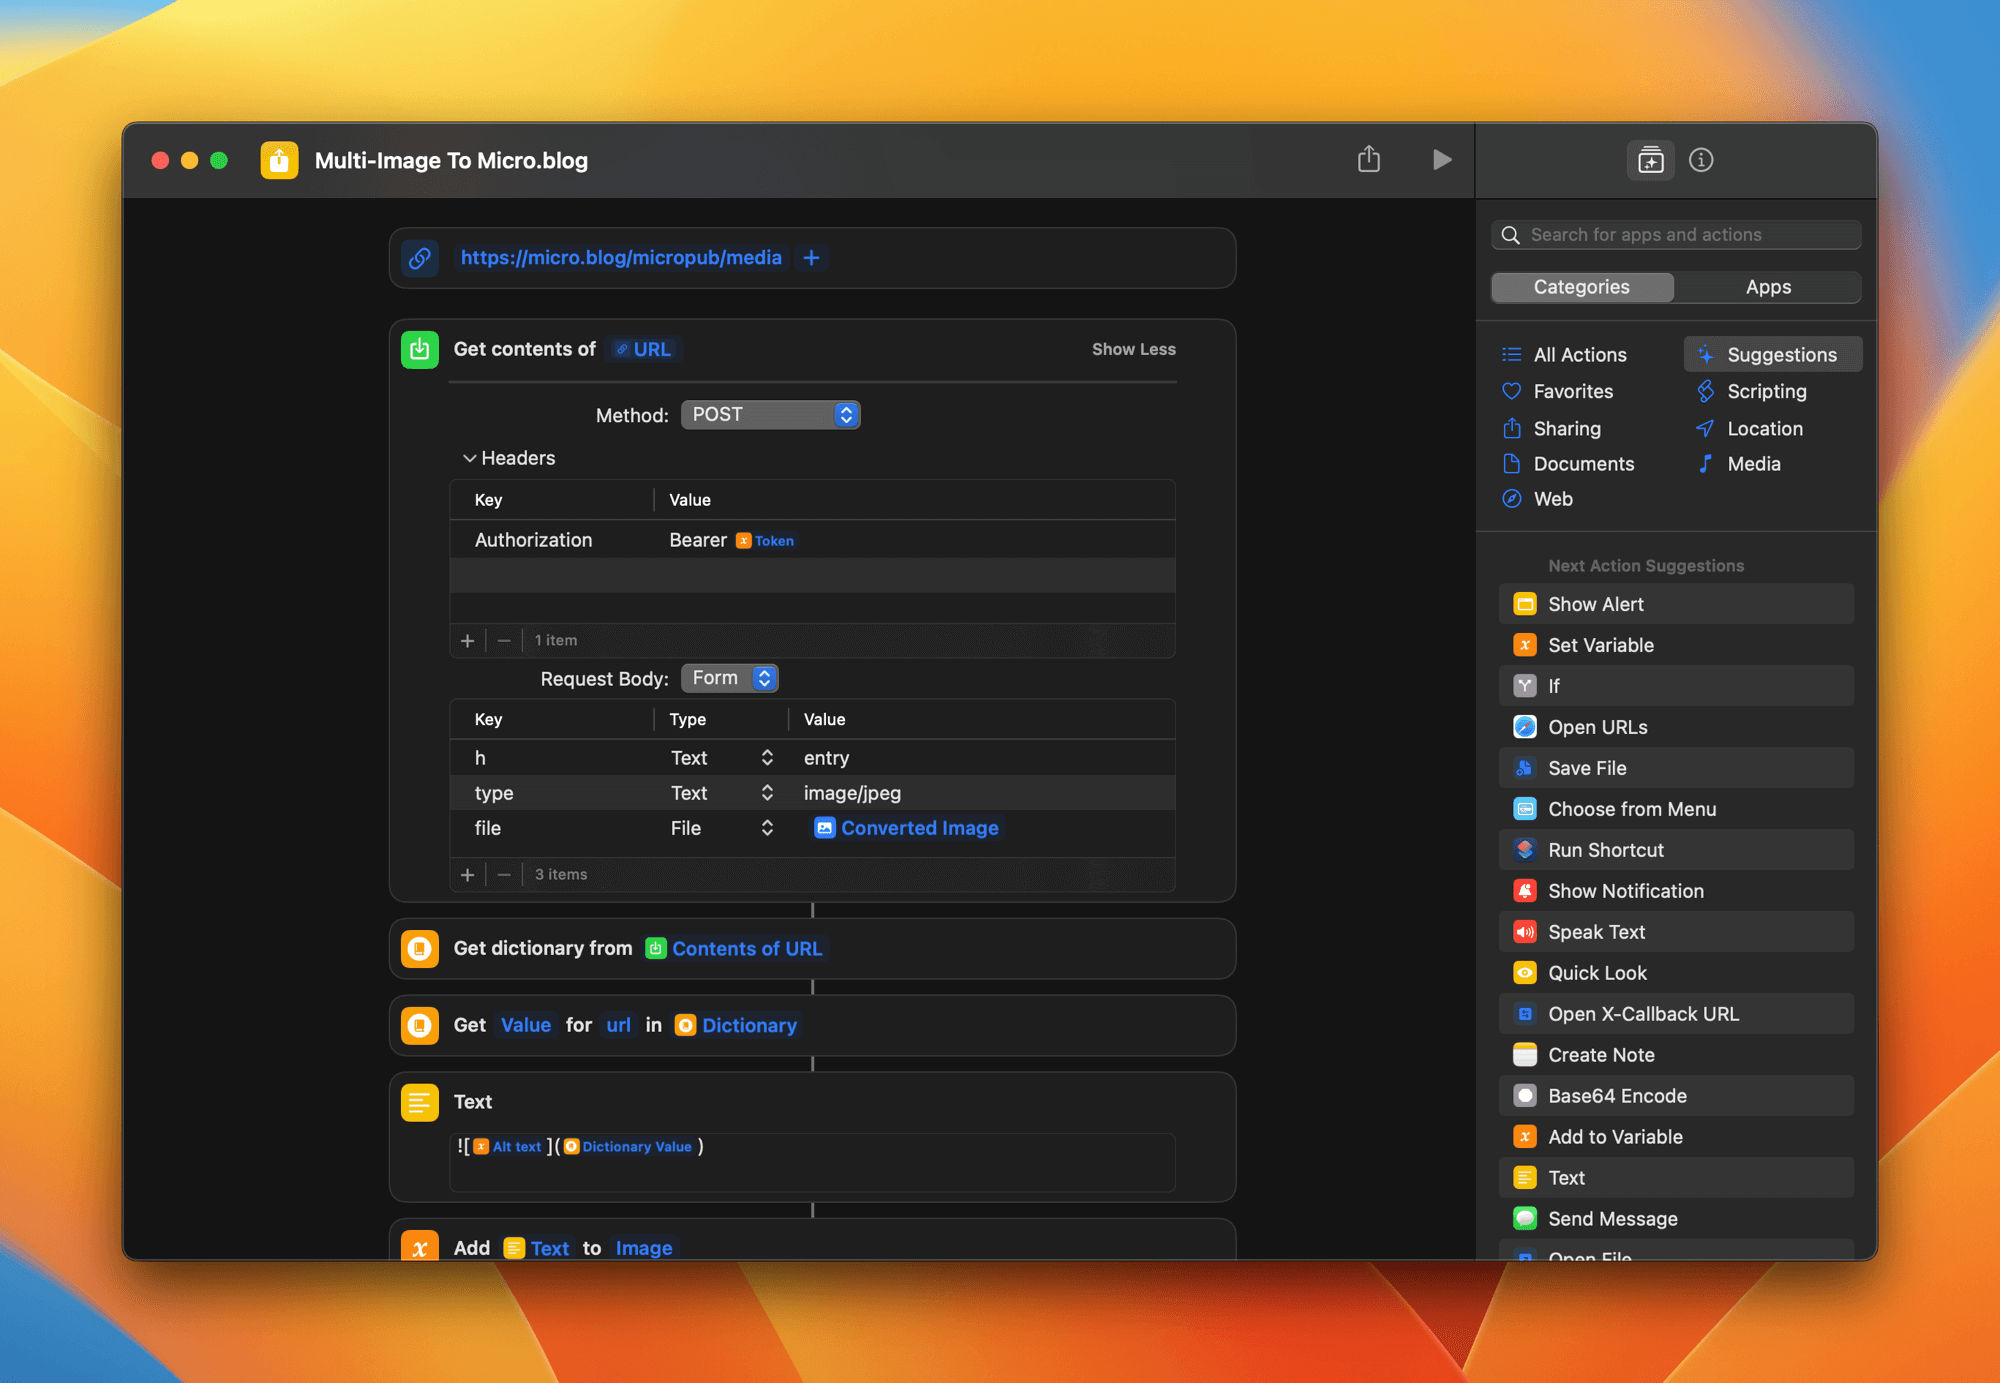Click the Alt text variable in Text
This screenshot has width=2000, height=1383.
click(507, 1147)
